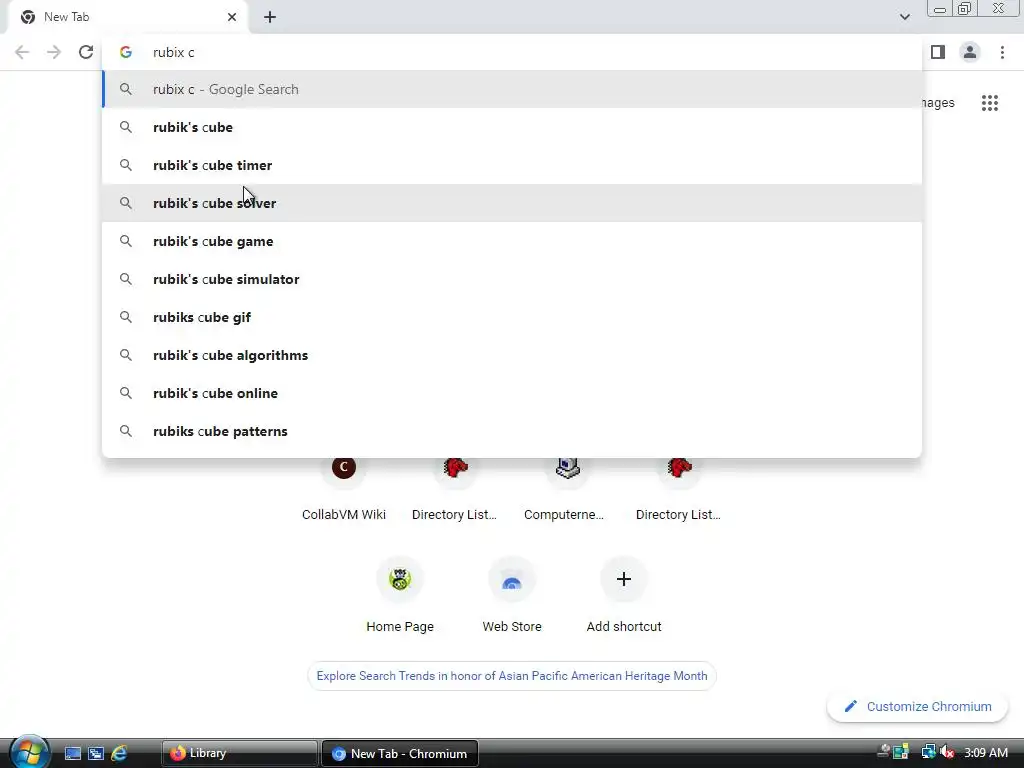This screenshot has width=1024, height=768.
Task: Go forward with the forward arrow
Action: click(x=54, y=52)
